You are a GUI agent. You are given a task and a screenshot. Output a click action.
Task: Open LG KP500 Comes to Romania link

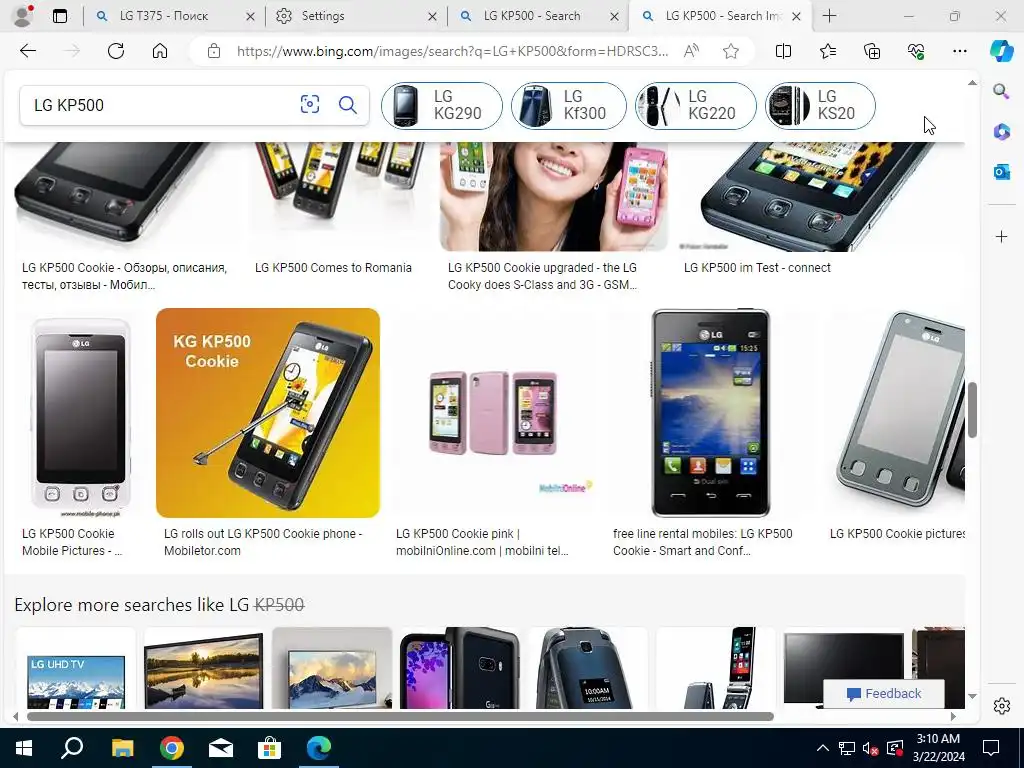pos(333,268)
